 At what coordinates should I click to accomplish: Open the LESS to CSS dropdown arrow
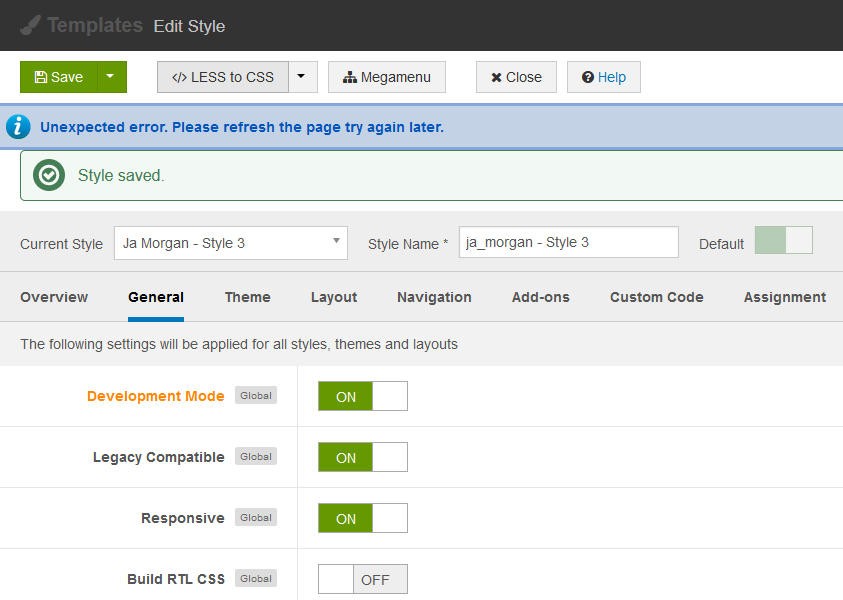pos(303,77)
